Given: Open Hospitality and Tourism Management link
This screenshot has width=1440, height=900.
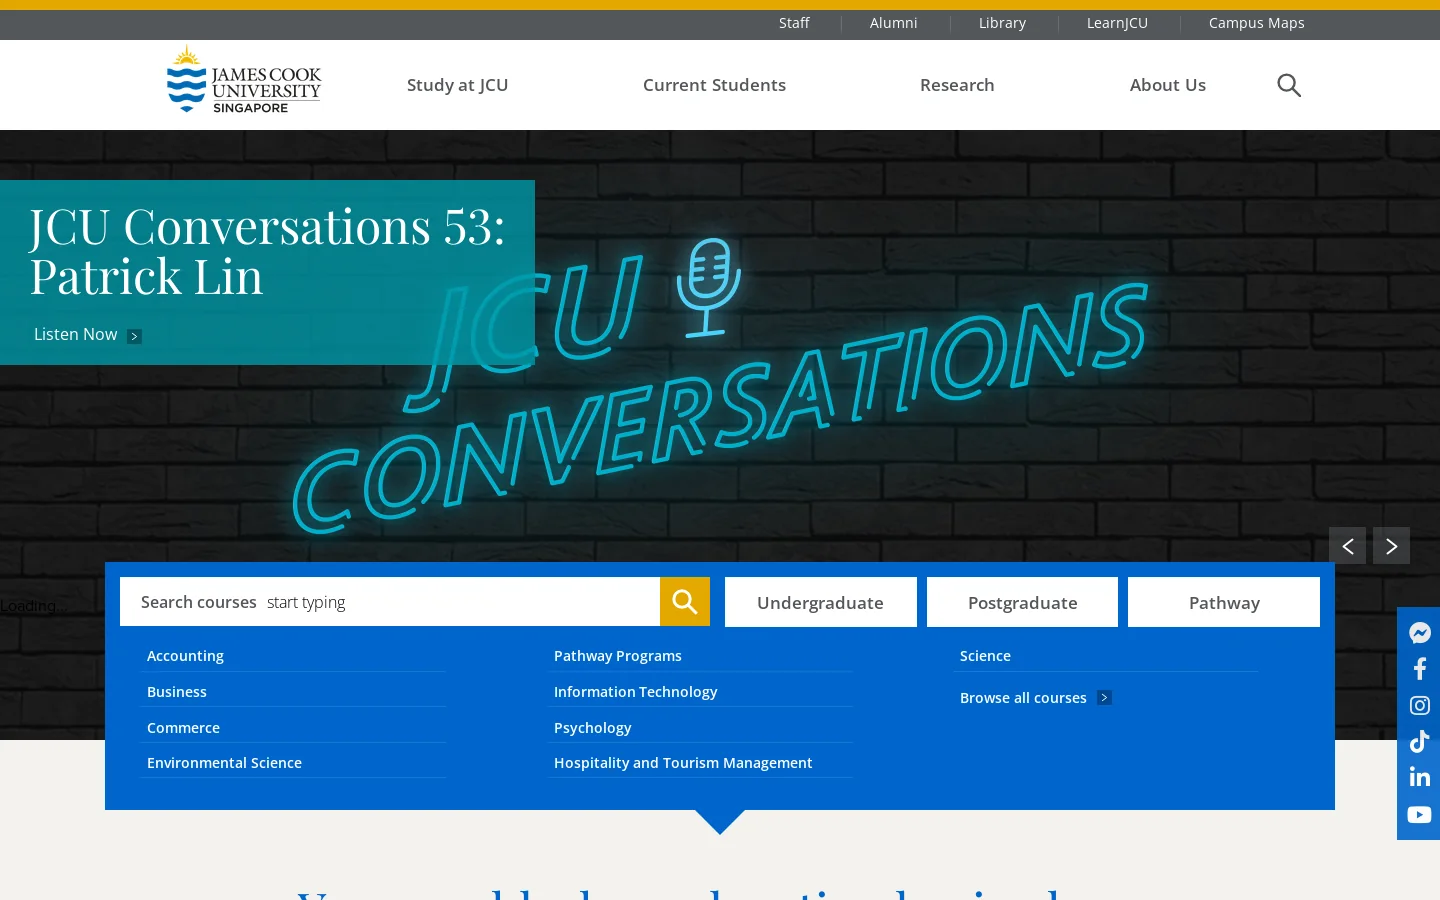Looking at the screenshot, I should click(683, 763).
